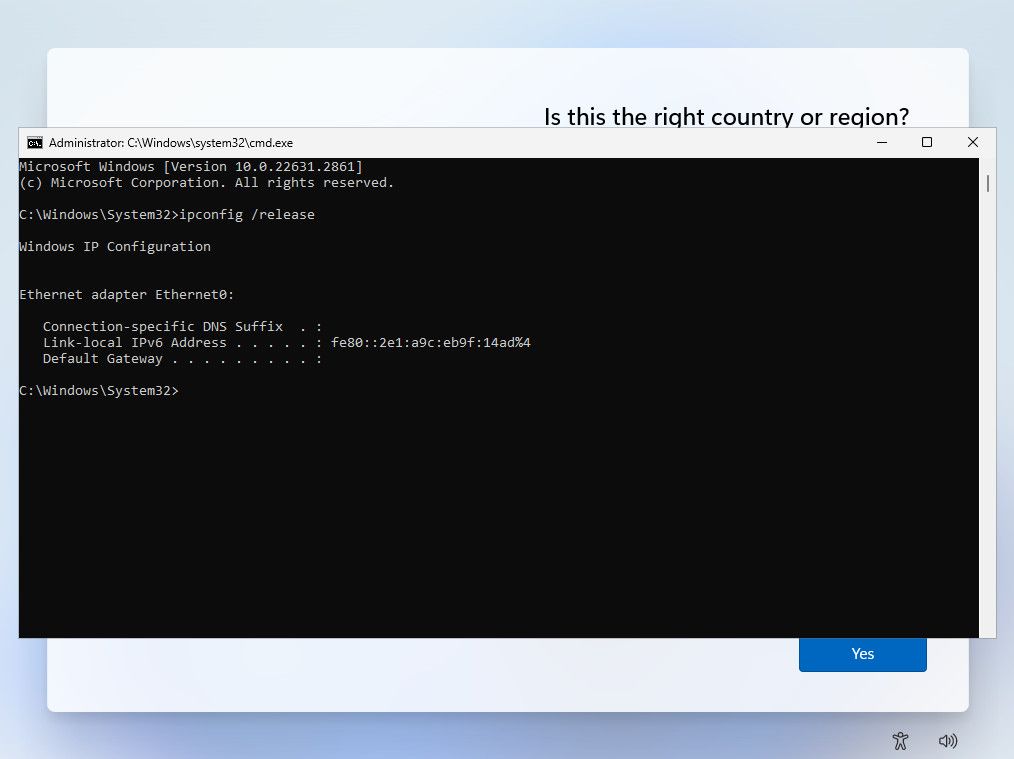The image size is (1014, 759).
Task: Click the 'ipconfig /release' command line
Action: pos(167,215)
